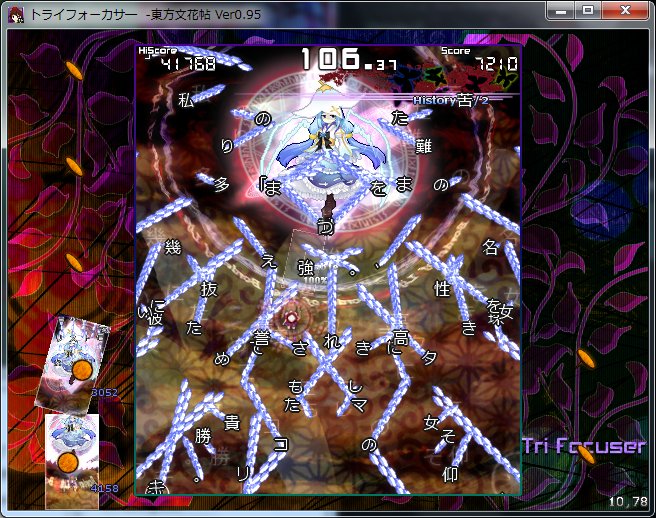The height and width of the screenshot is (518, 656).
Task: Click the hiragana bullet を near the boss
Action: point(378,188)
